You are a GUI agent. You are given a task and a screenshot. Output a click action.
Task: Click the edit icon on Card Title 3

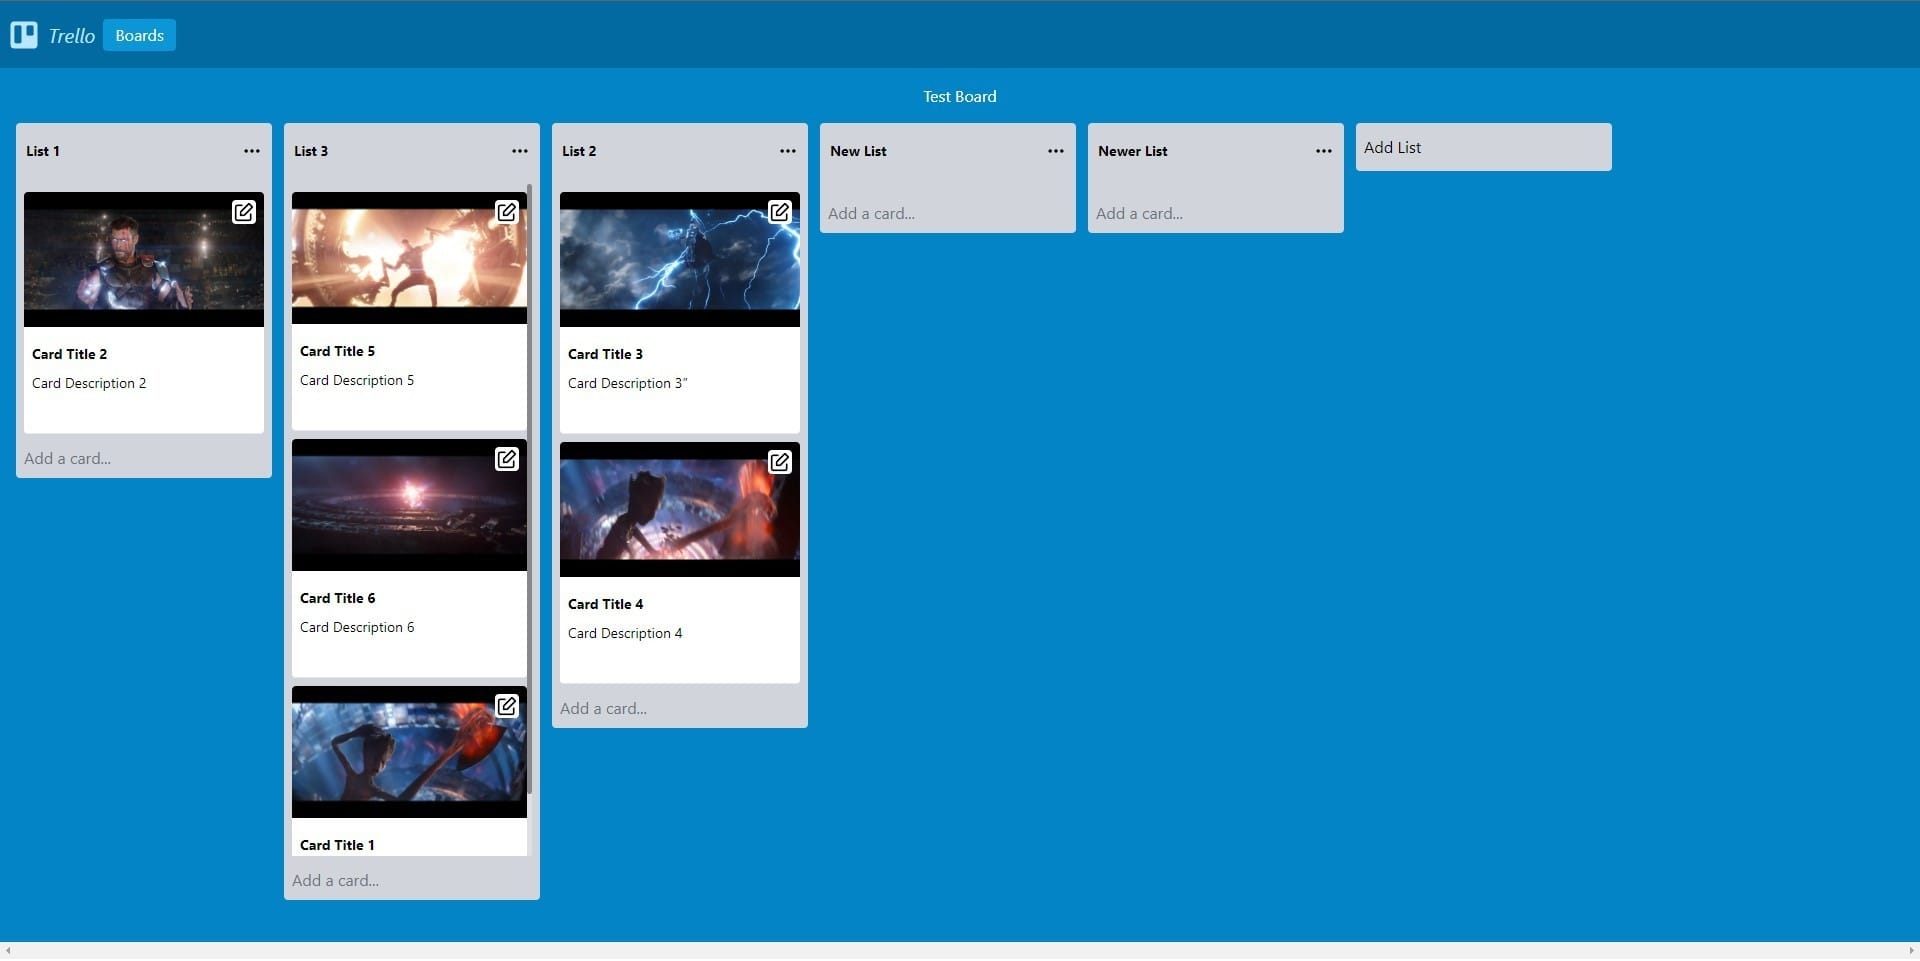coord(781,212)
